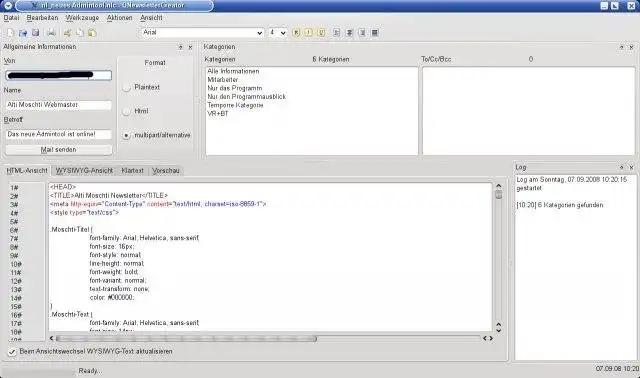Open the window menu icon in title bar
The image size is (640, 378).
click(x=8, y=6)
